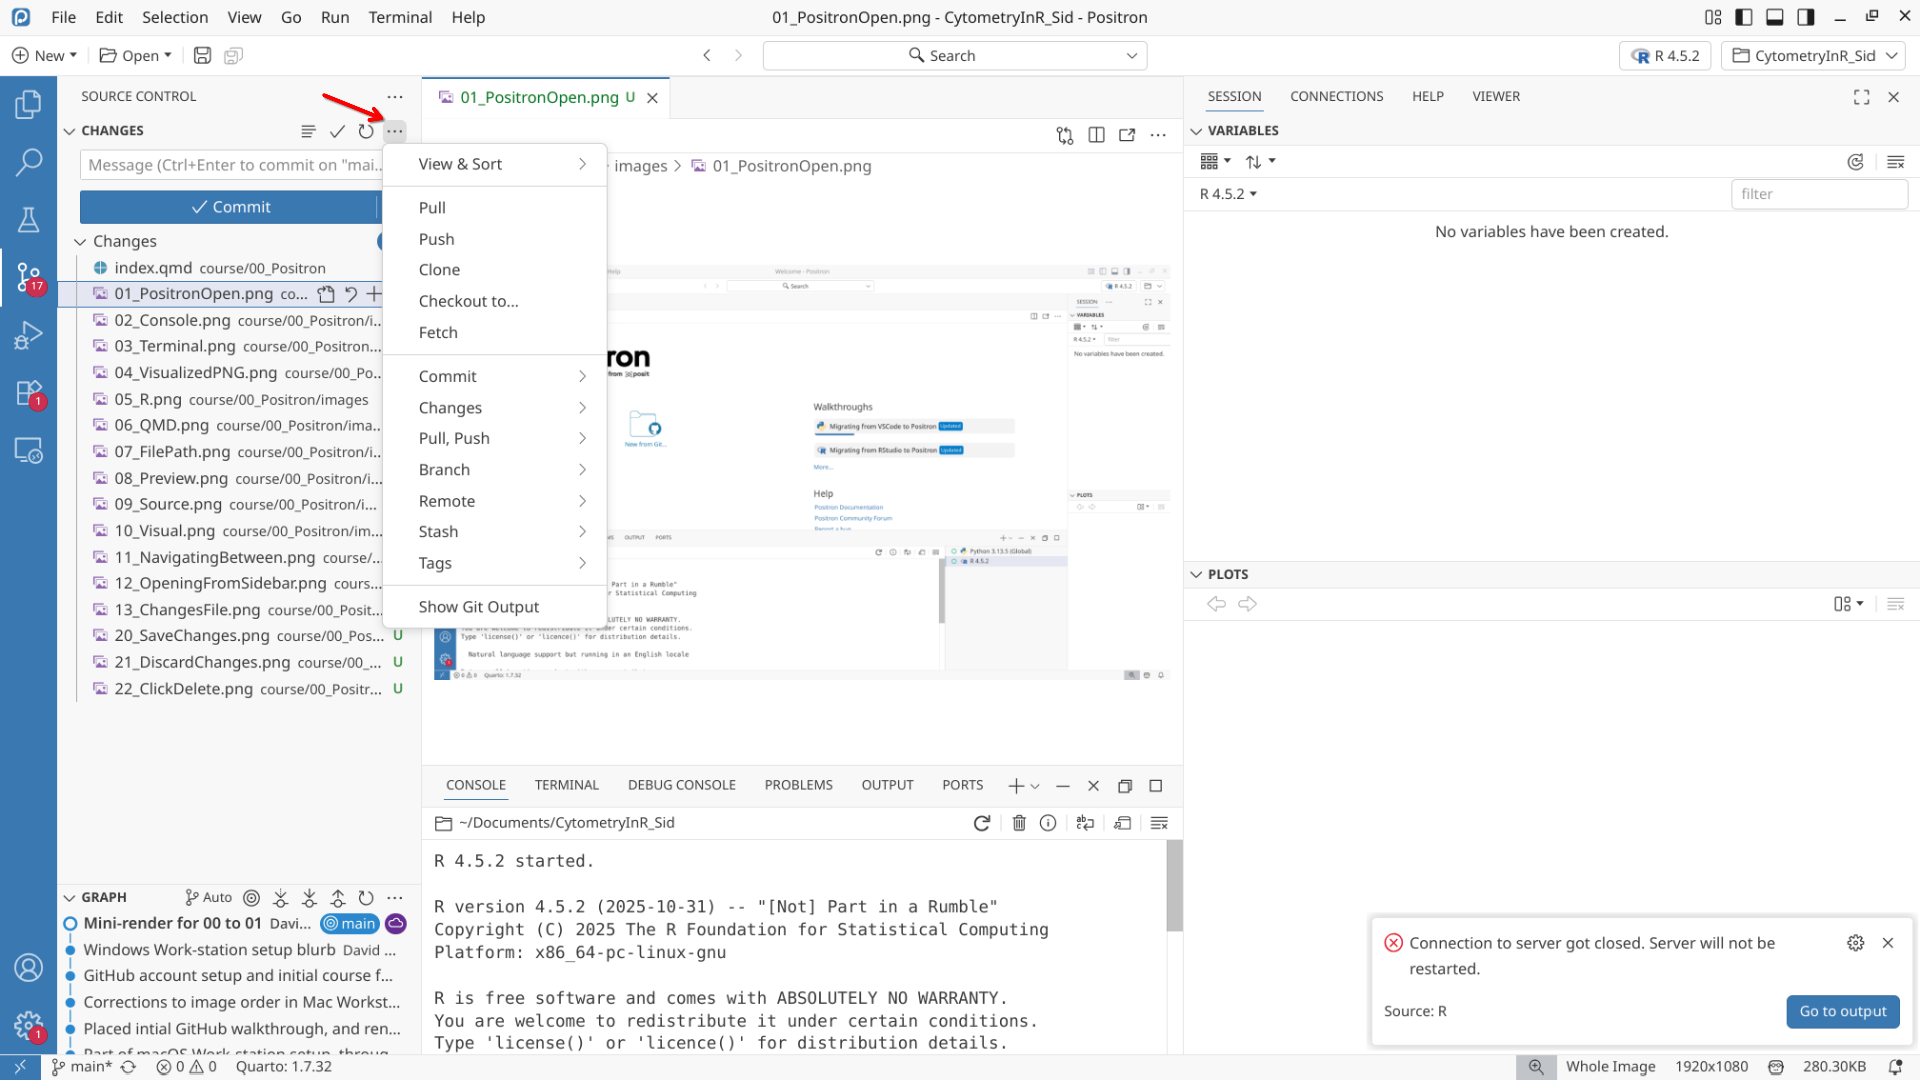Image resolution: width=1920 pixels, height=1080 pixels.
Task: Restart the R console session
Action: (981, 823)
